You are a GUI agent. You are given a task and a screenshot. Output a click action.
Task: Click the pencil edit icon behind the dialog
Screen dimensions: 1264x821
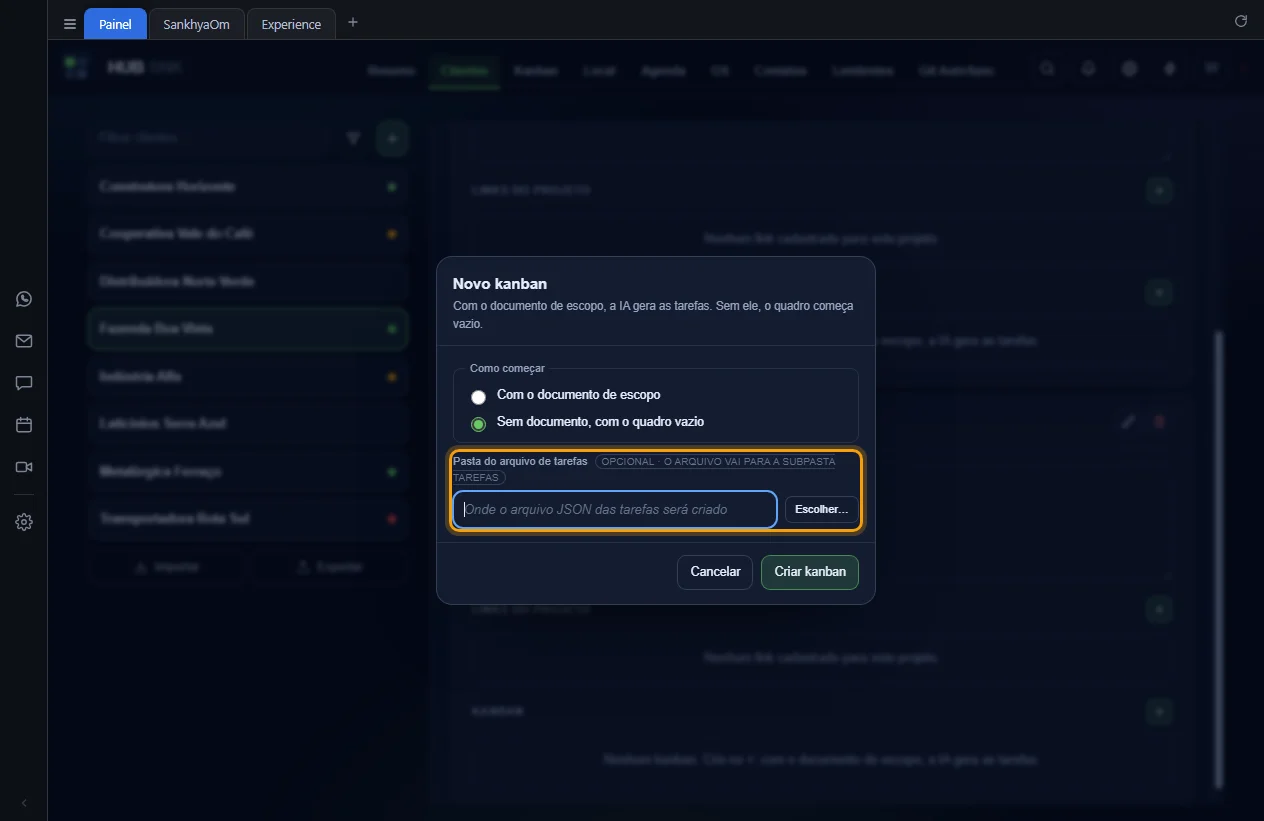pos(1128,422)
